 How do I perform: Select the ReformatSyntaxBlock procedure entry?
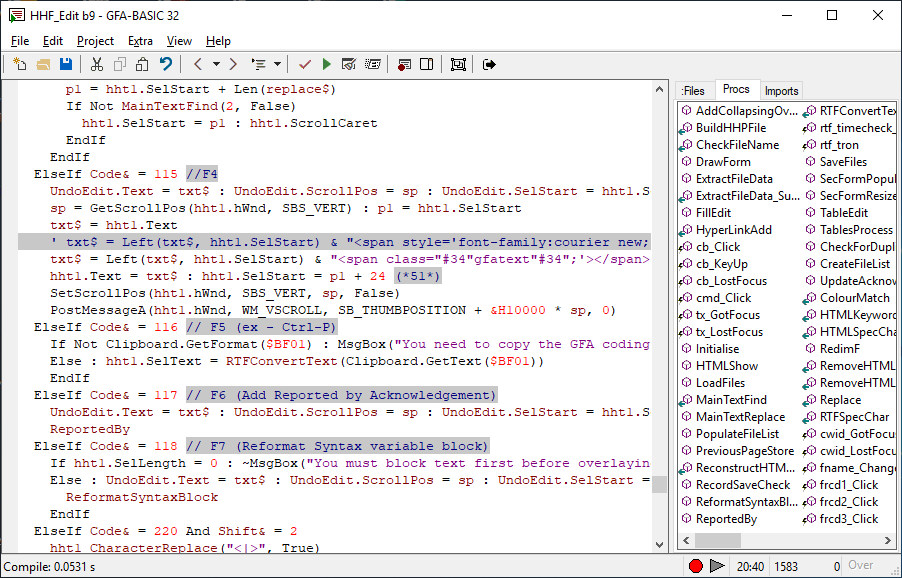coord(746,502)
